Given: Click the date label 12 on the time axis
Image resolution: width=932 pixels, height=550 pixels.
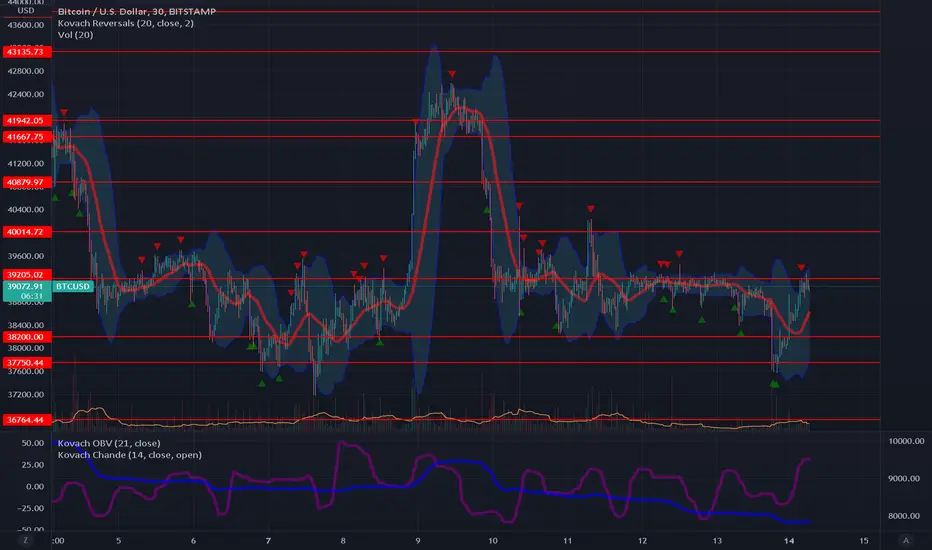Looking at the screenshot, I should point(643,540).
